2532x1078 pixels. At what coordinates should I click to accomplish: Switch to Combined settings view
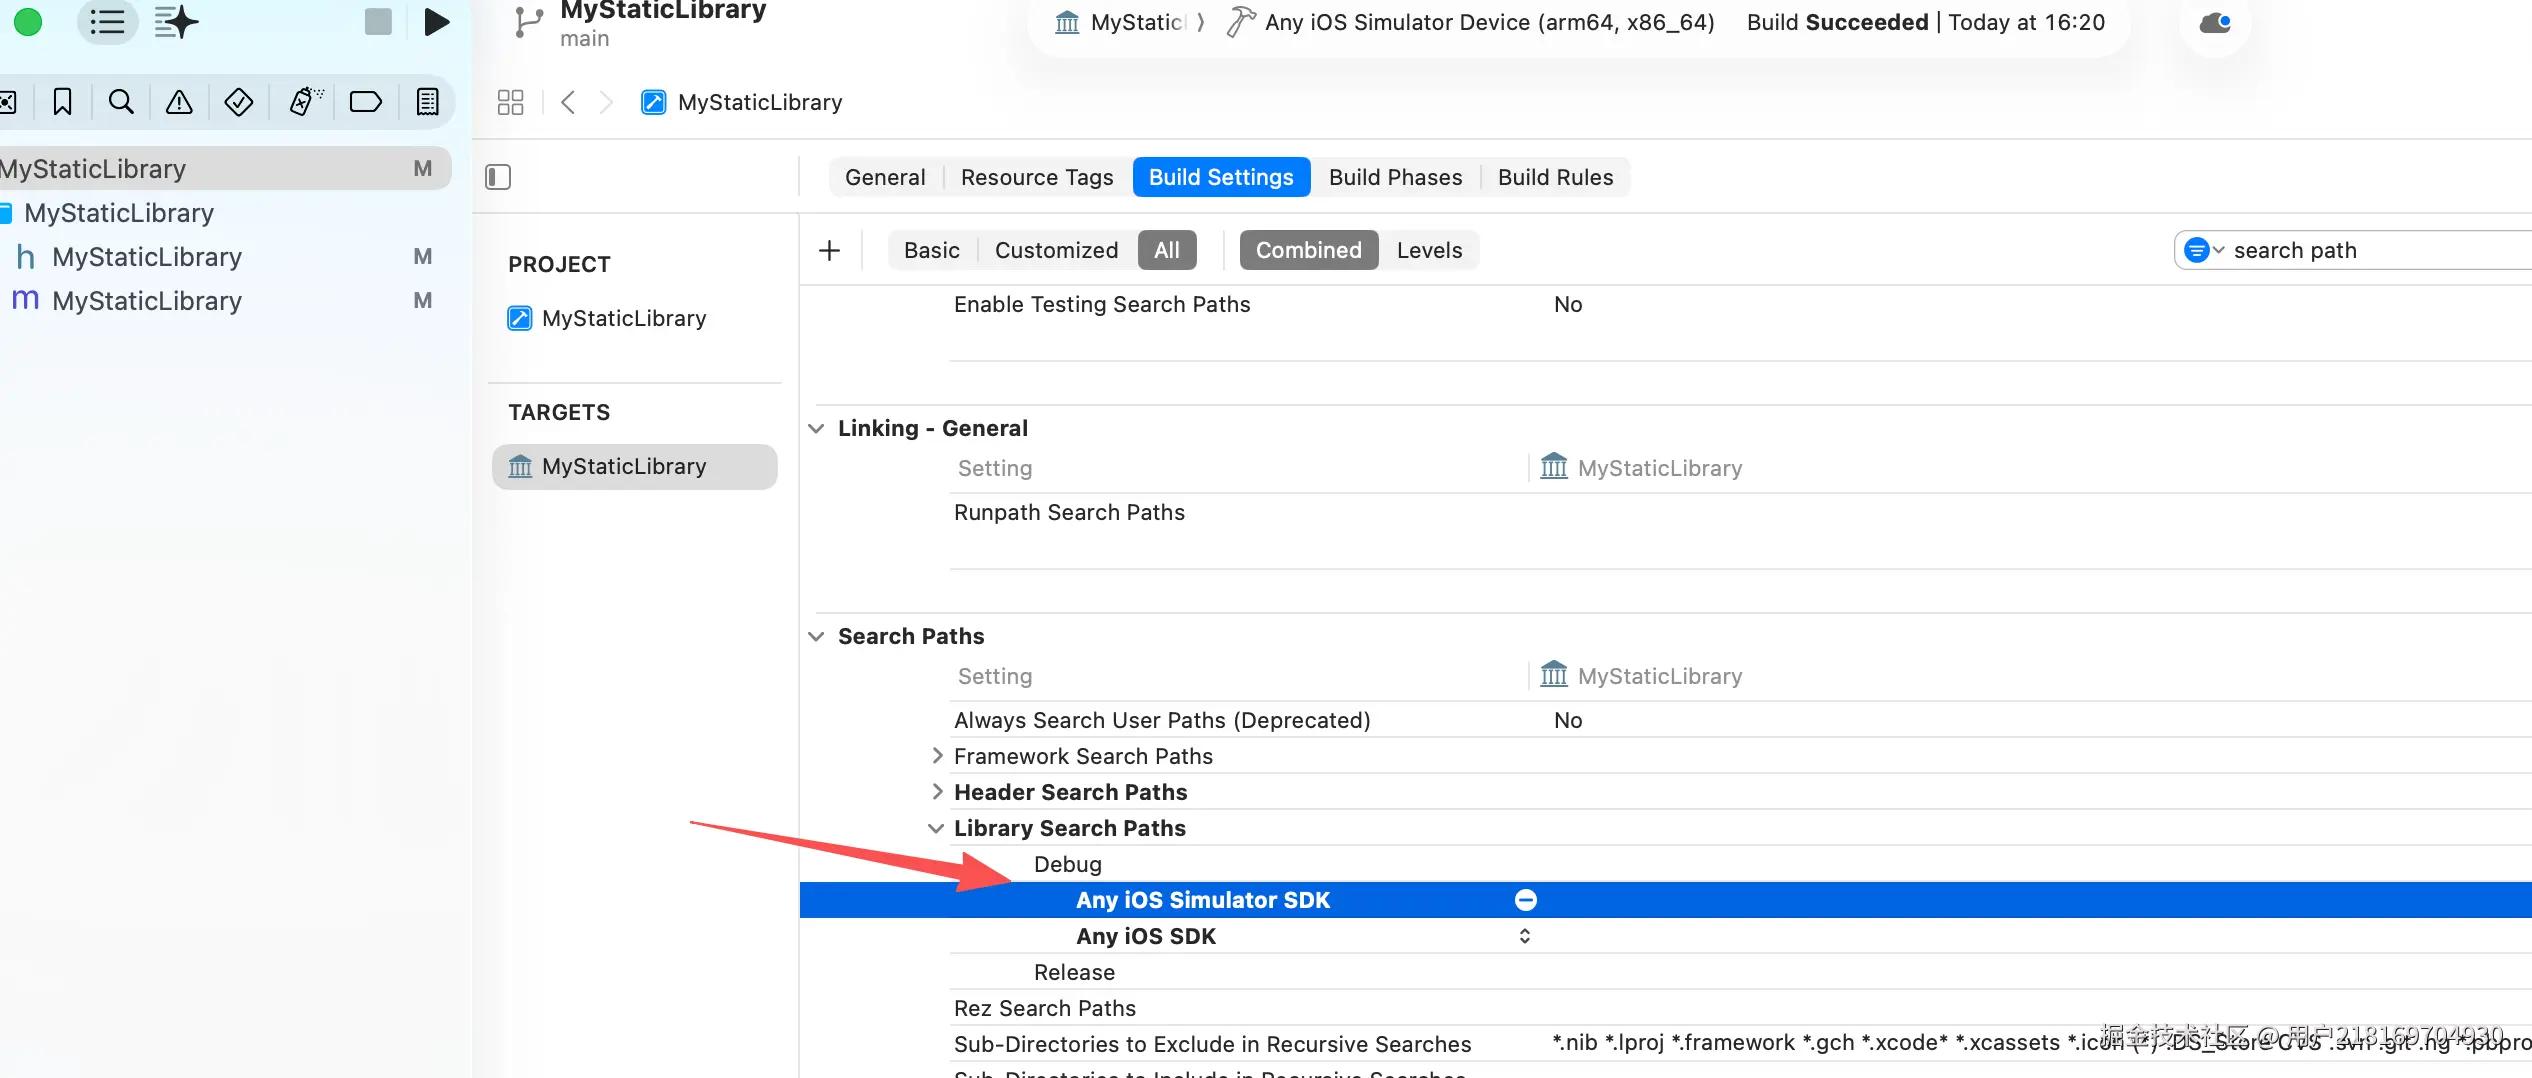pos(1309,250)
